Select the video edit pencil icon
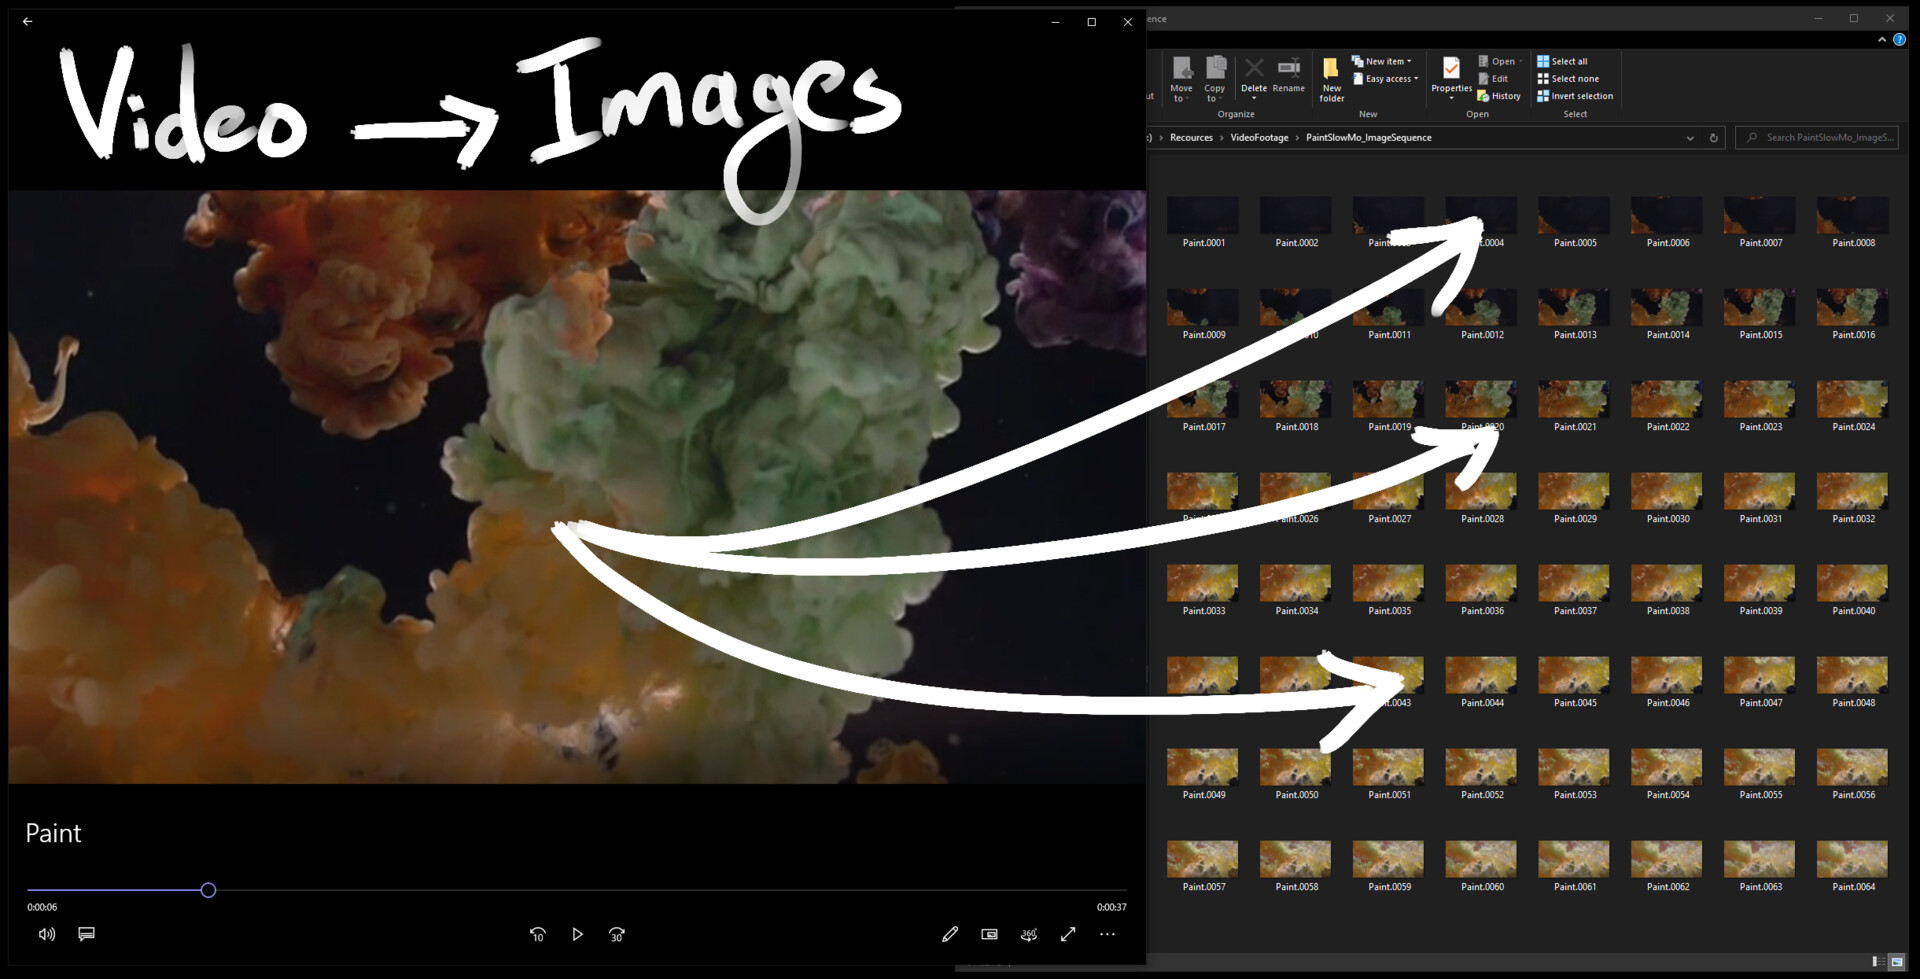This screenshot has height=979, width=1920. click(950, 933)
